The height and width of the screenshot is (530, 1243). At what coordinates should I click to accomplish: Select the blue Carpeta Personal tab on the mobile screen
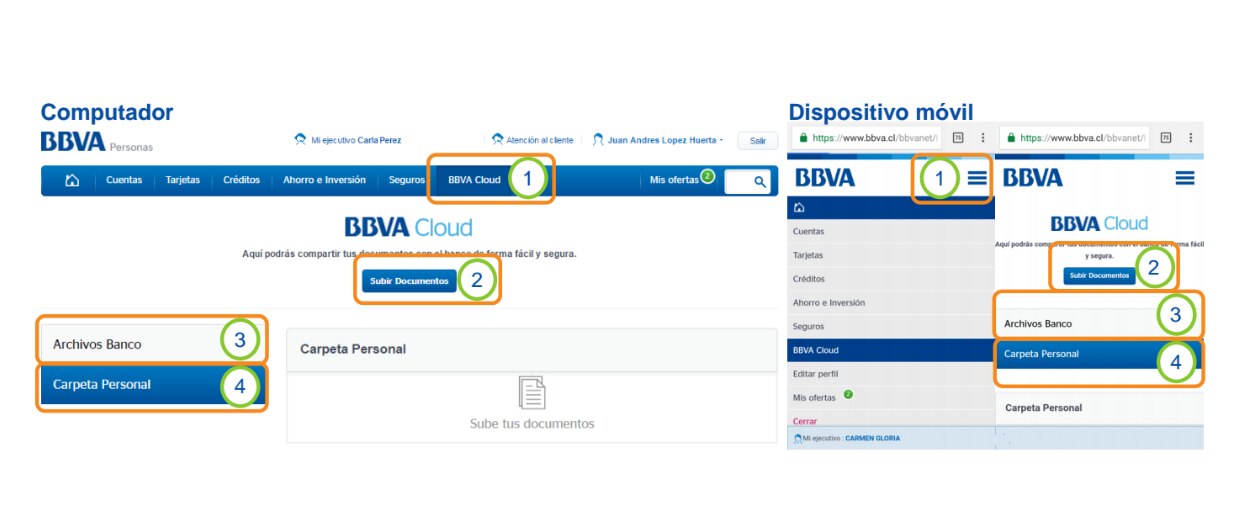pyautogui.click(x=1099, y=354)
